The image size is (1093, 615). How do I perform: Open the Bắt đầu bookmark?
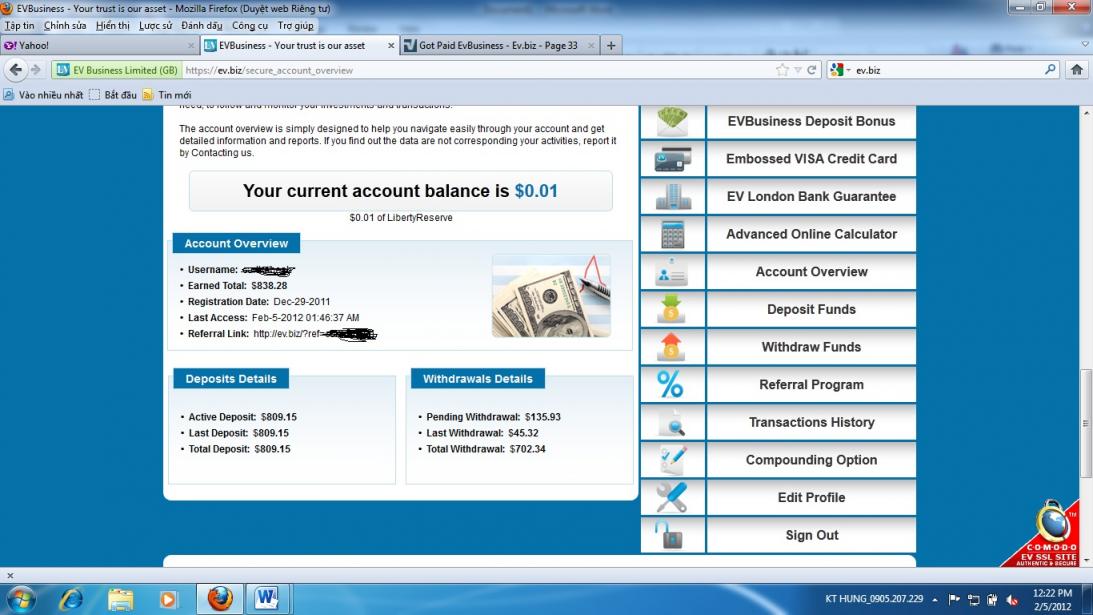113,95
